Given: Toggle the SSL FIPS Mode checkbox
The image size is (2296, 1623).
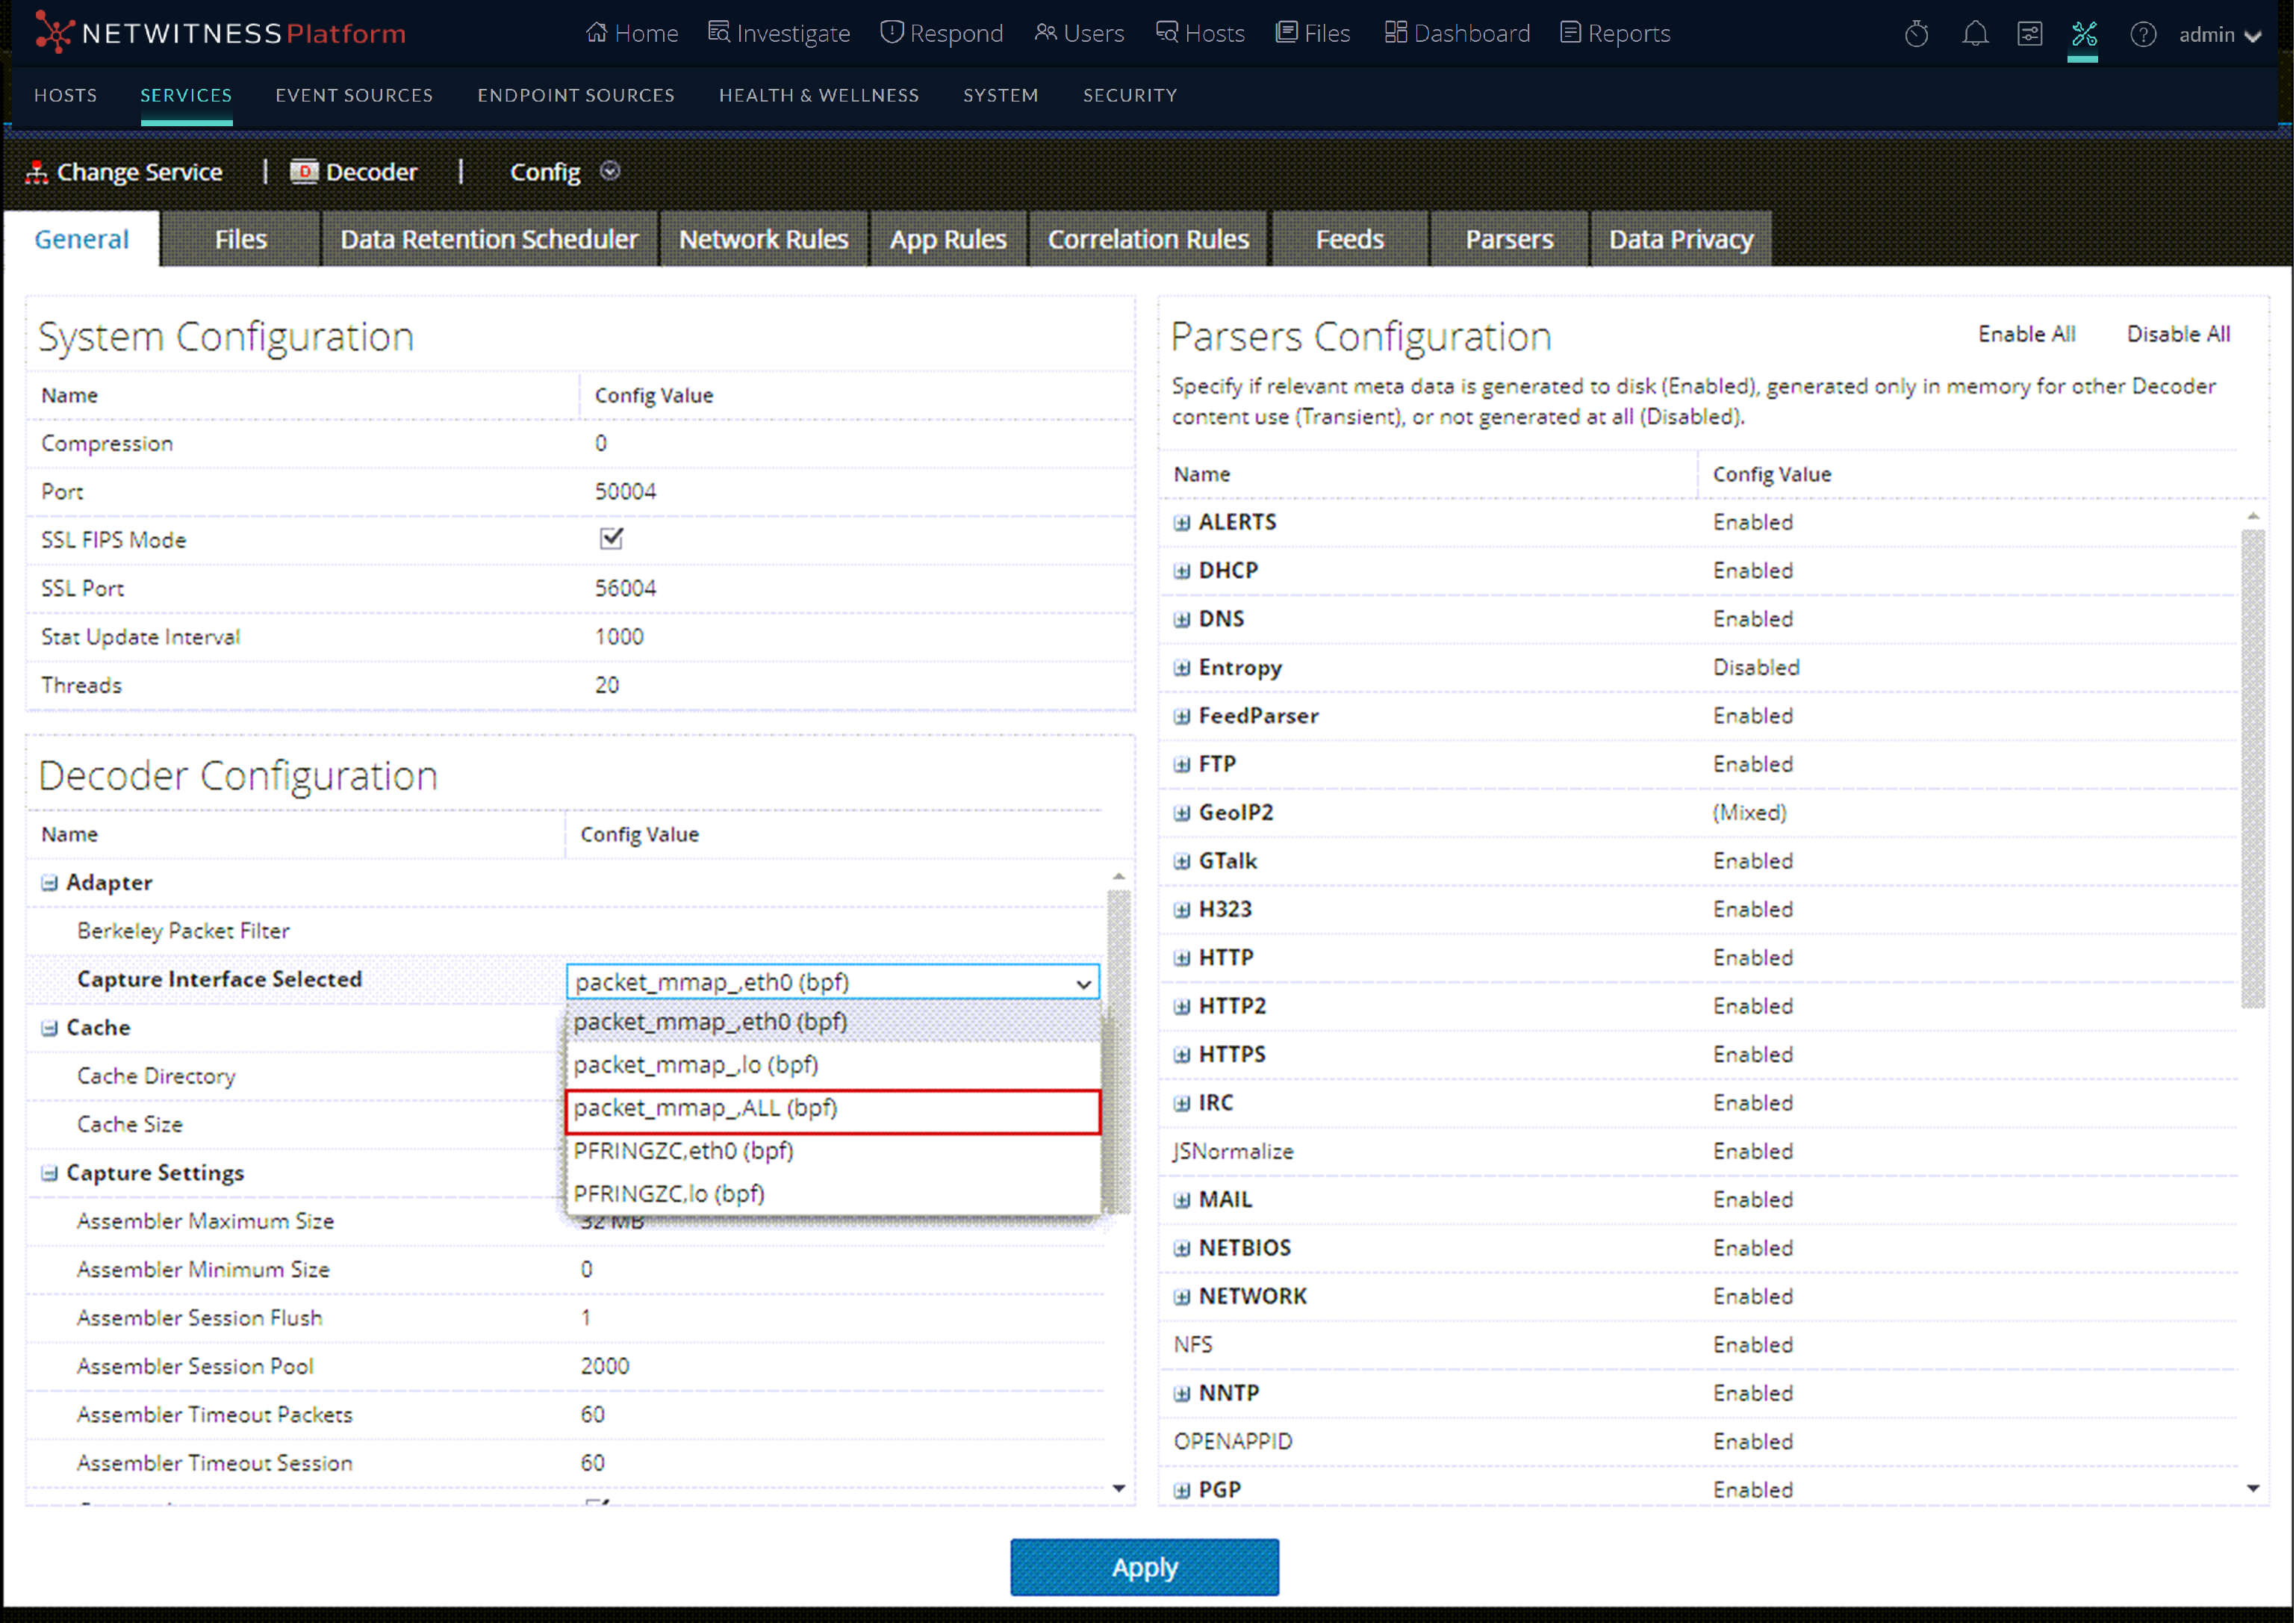Looking at the screenshot, I should pos(611,539).
